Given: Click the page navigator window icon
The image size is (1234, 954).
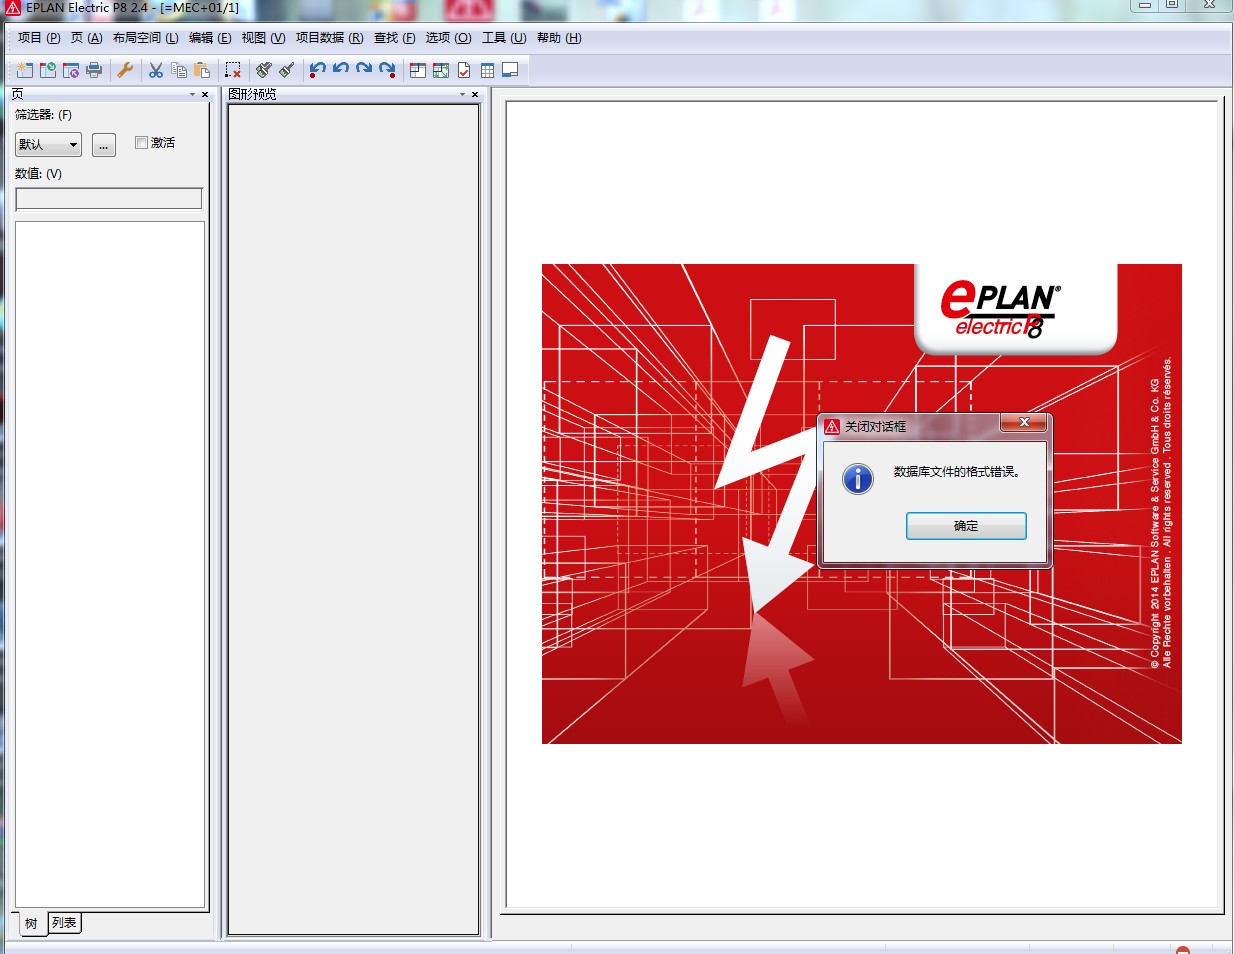Looking at the screenshot, I should pyautogui.click(x=418, y=70).
